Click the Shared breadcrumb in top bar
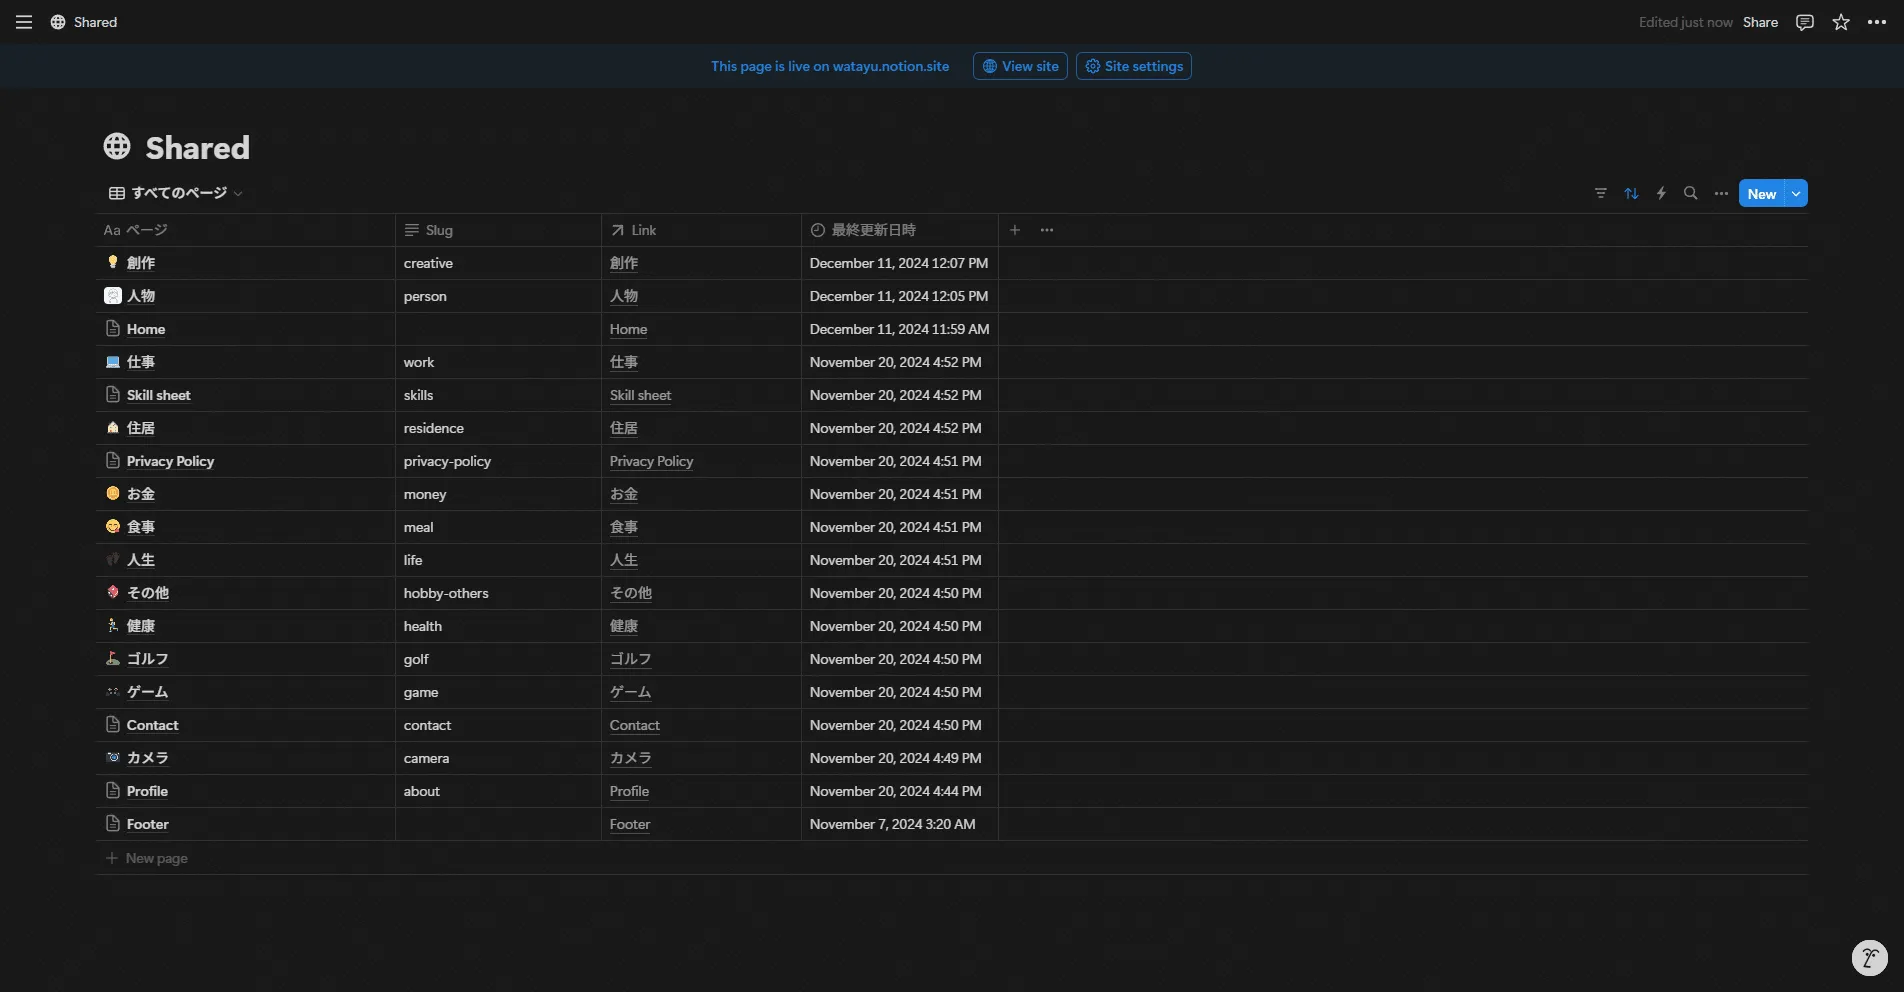Screen dimensions: 1904x992 (84, 22)
